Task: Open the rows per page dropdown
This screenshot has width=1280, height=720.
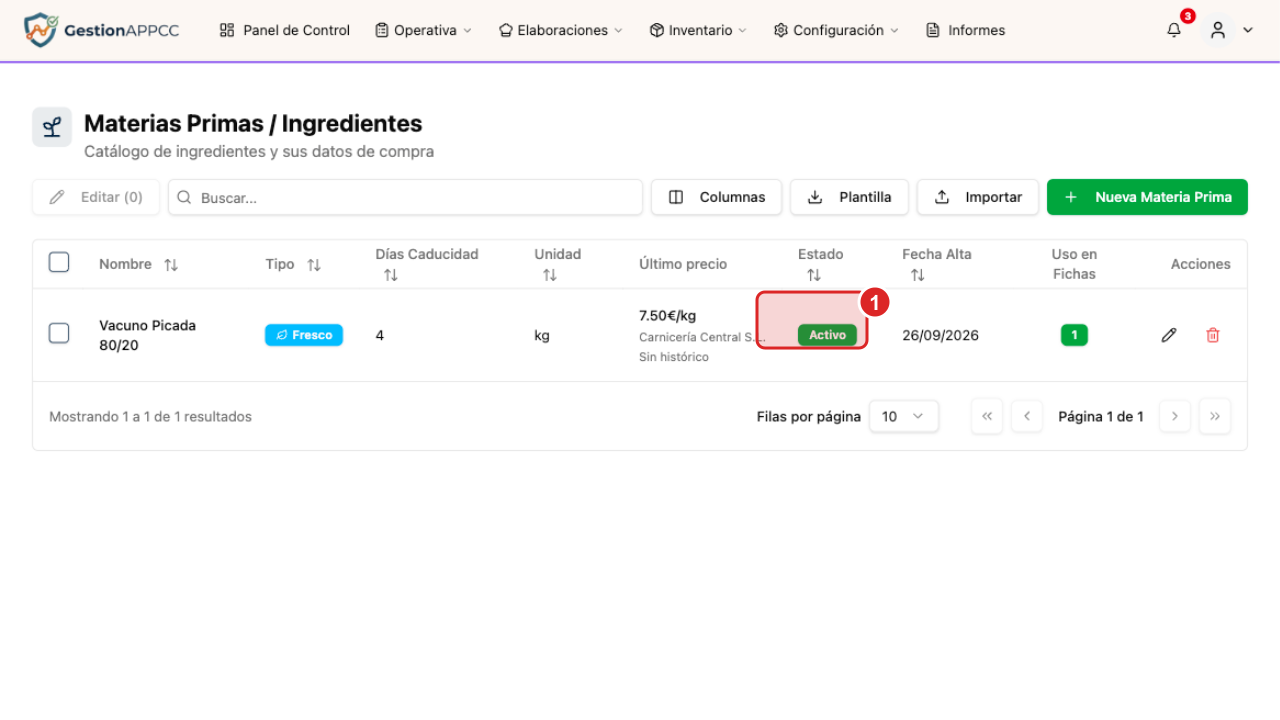Action: tap(904, 416)
